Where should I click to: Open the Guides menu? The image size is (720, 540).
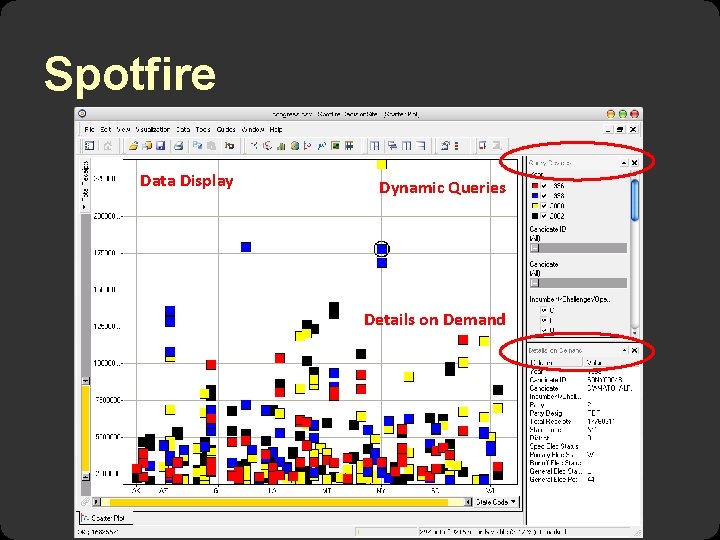226,129
